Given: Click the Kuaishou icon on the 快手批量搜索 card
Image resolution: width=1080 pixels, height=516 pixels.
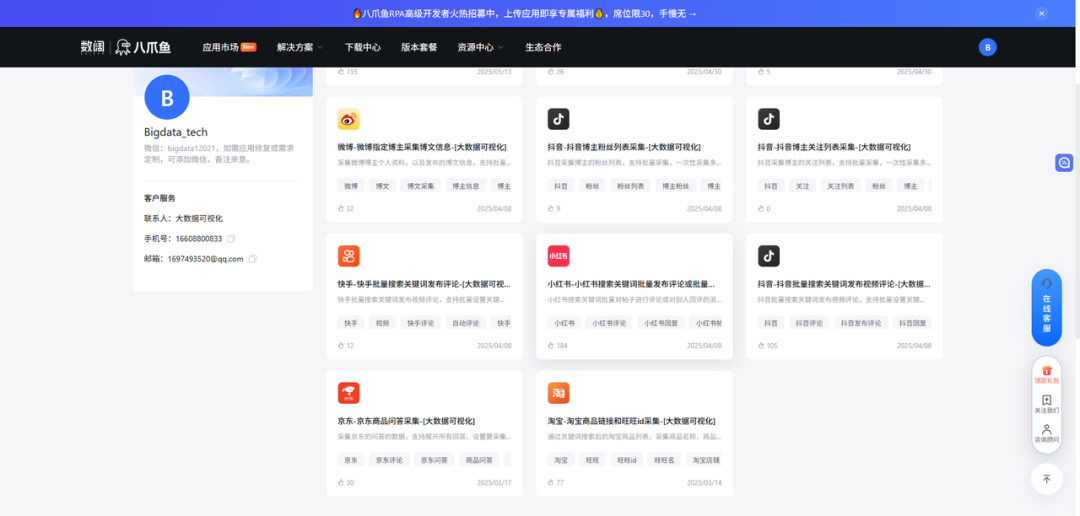Looking at the screenshot, I should tap(349, 256).
